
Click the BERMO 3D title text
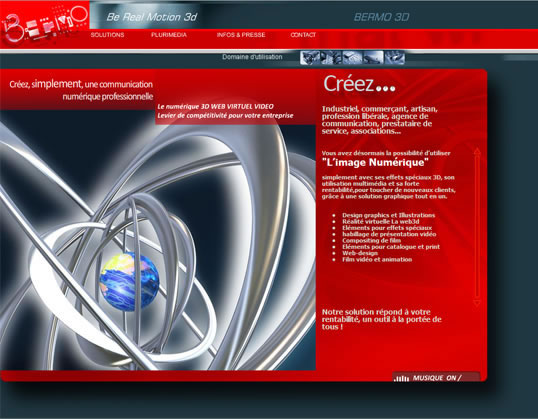pyautogui.click(x=381, y=17)
